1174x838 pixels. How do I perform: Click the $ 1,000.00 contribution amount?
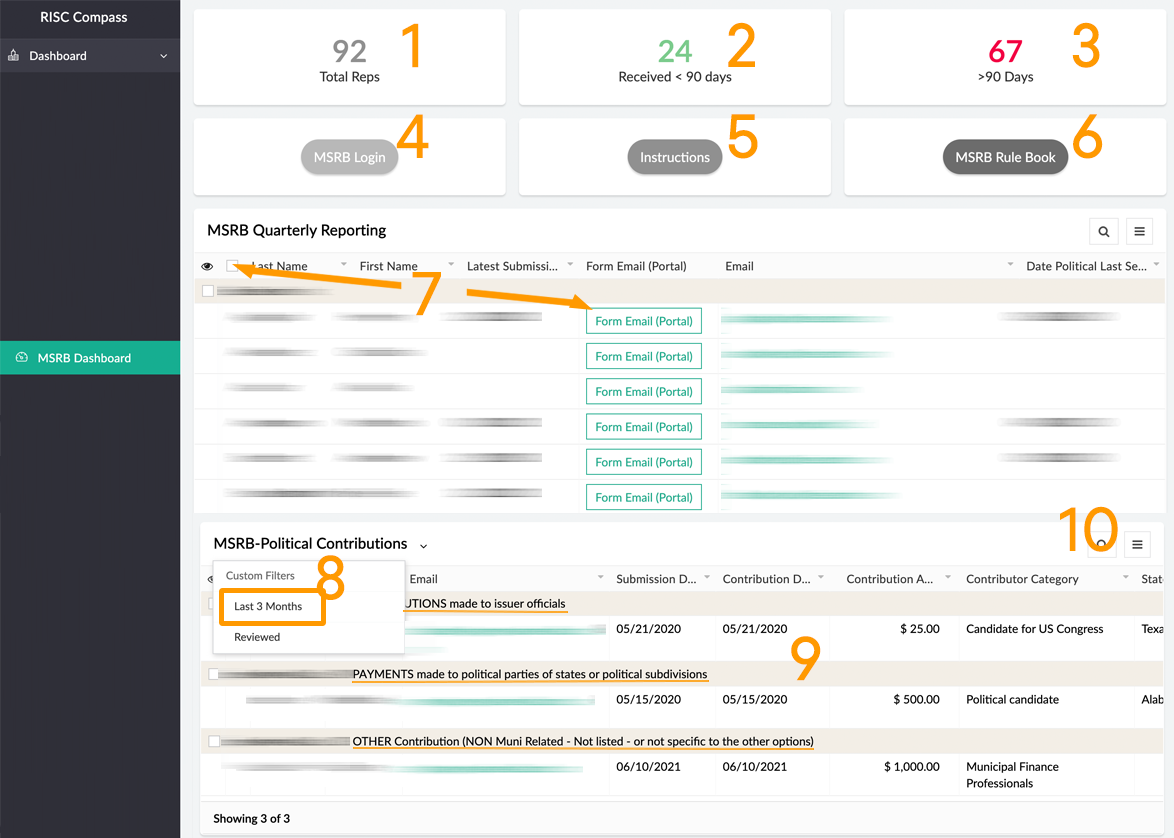[x=911, y=767]
